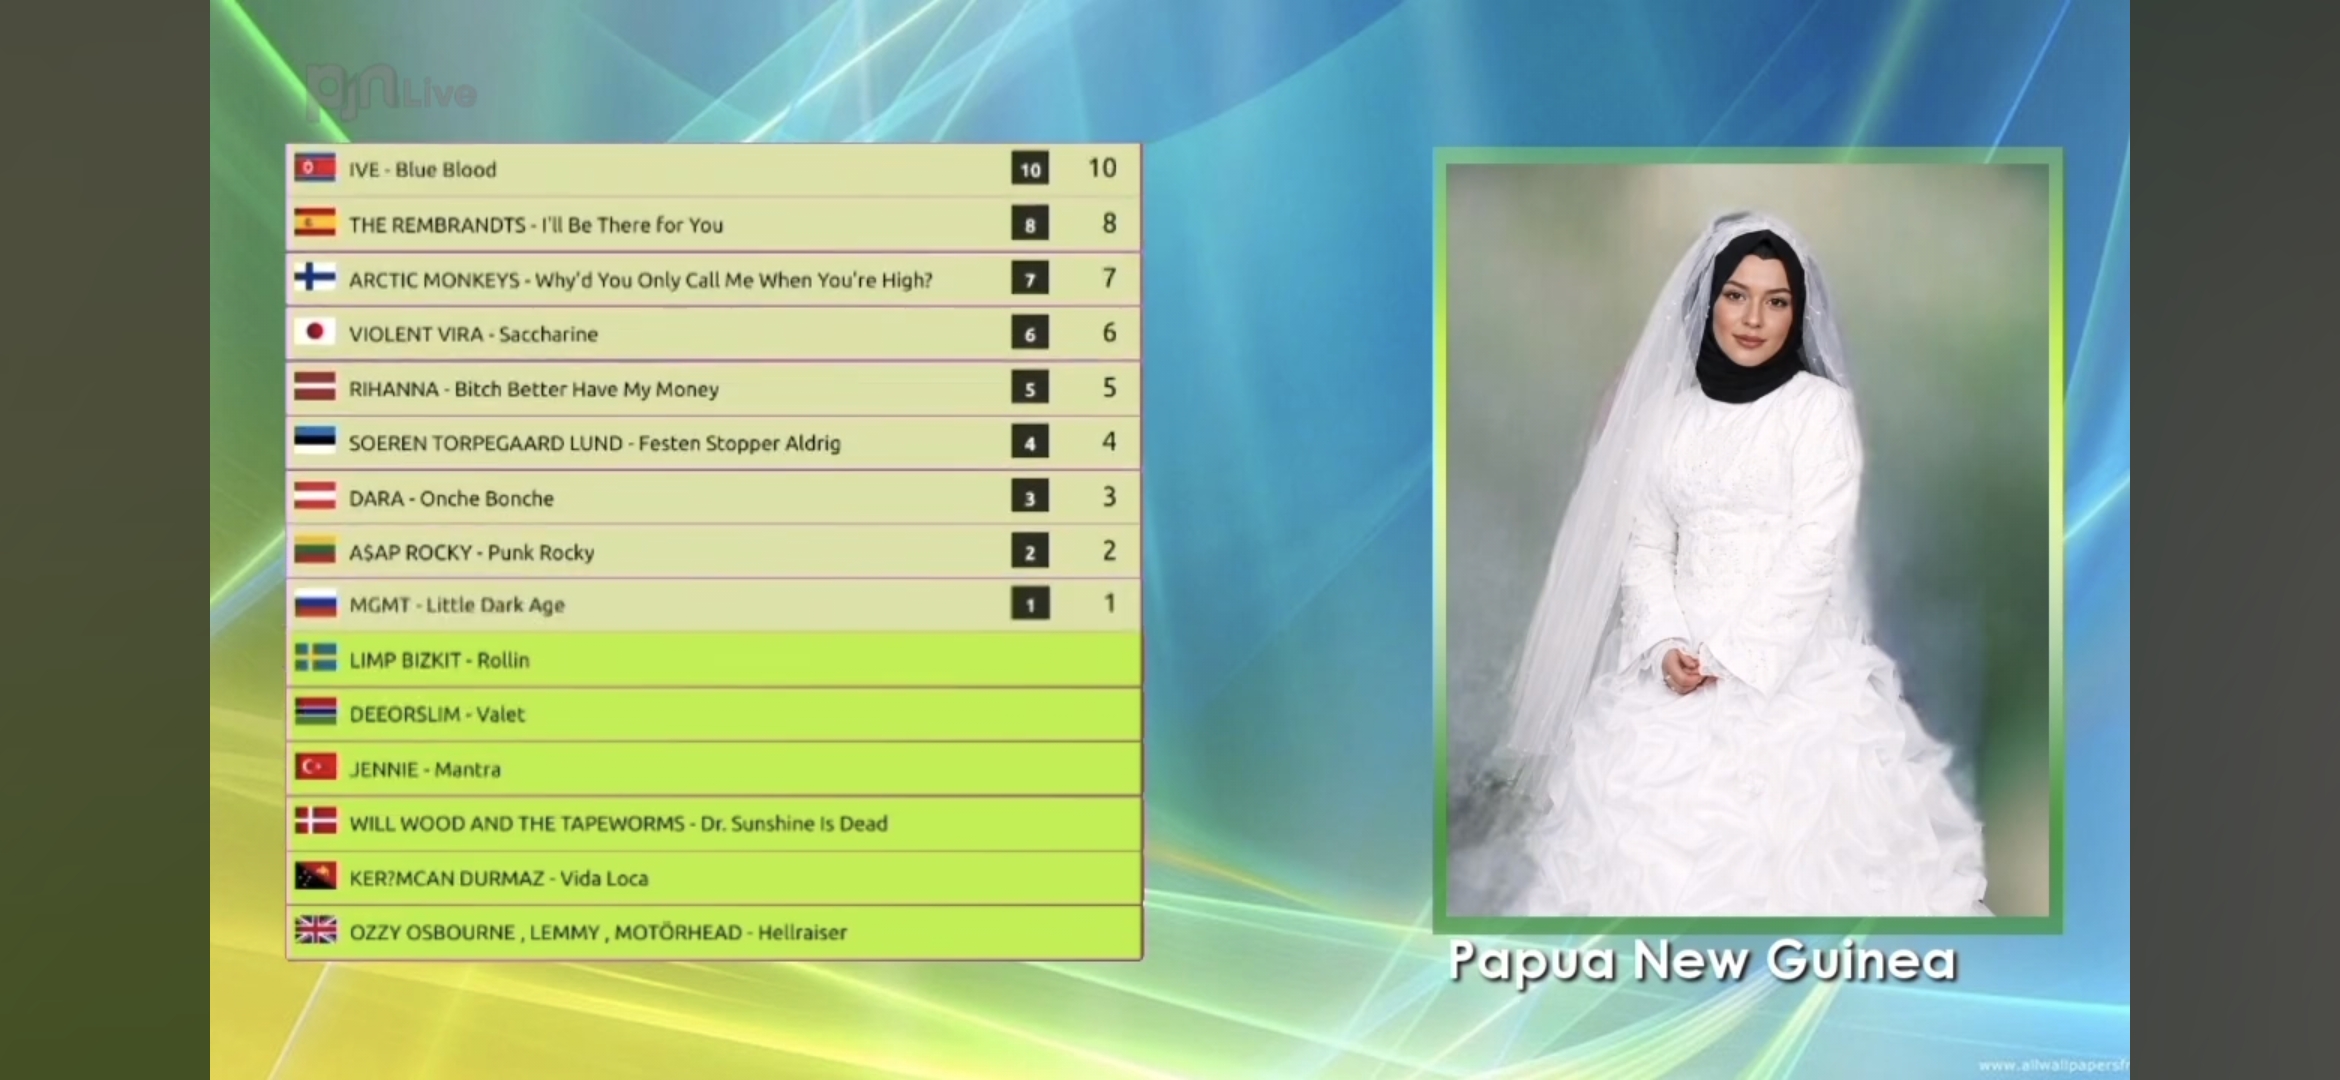Click the black 4 points badge on Festen Stopper Aldrig row
The height and width of the screenshot is (1080, 2340).
(x=1030, y=442)
